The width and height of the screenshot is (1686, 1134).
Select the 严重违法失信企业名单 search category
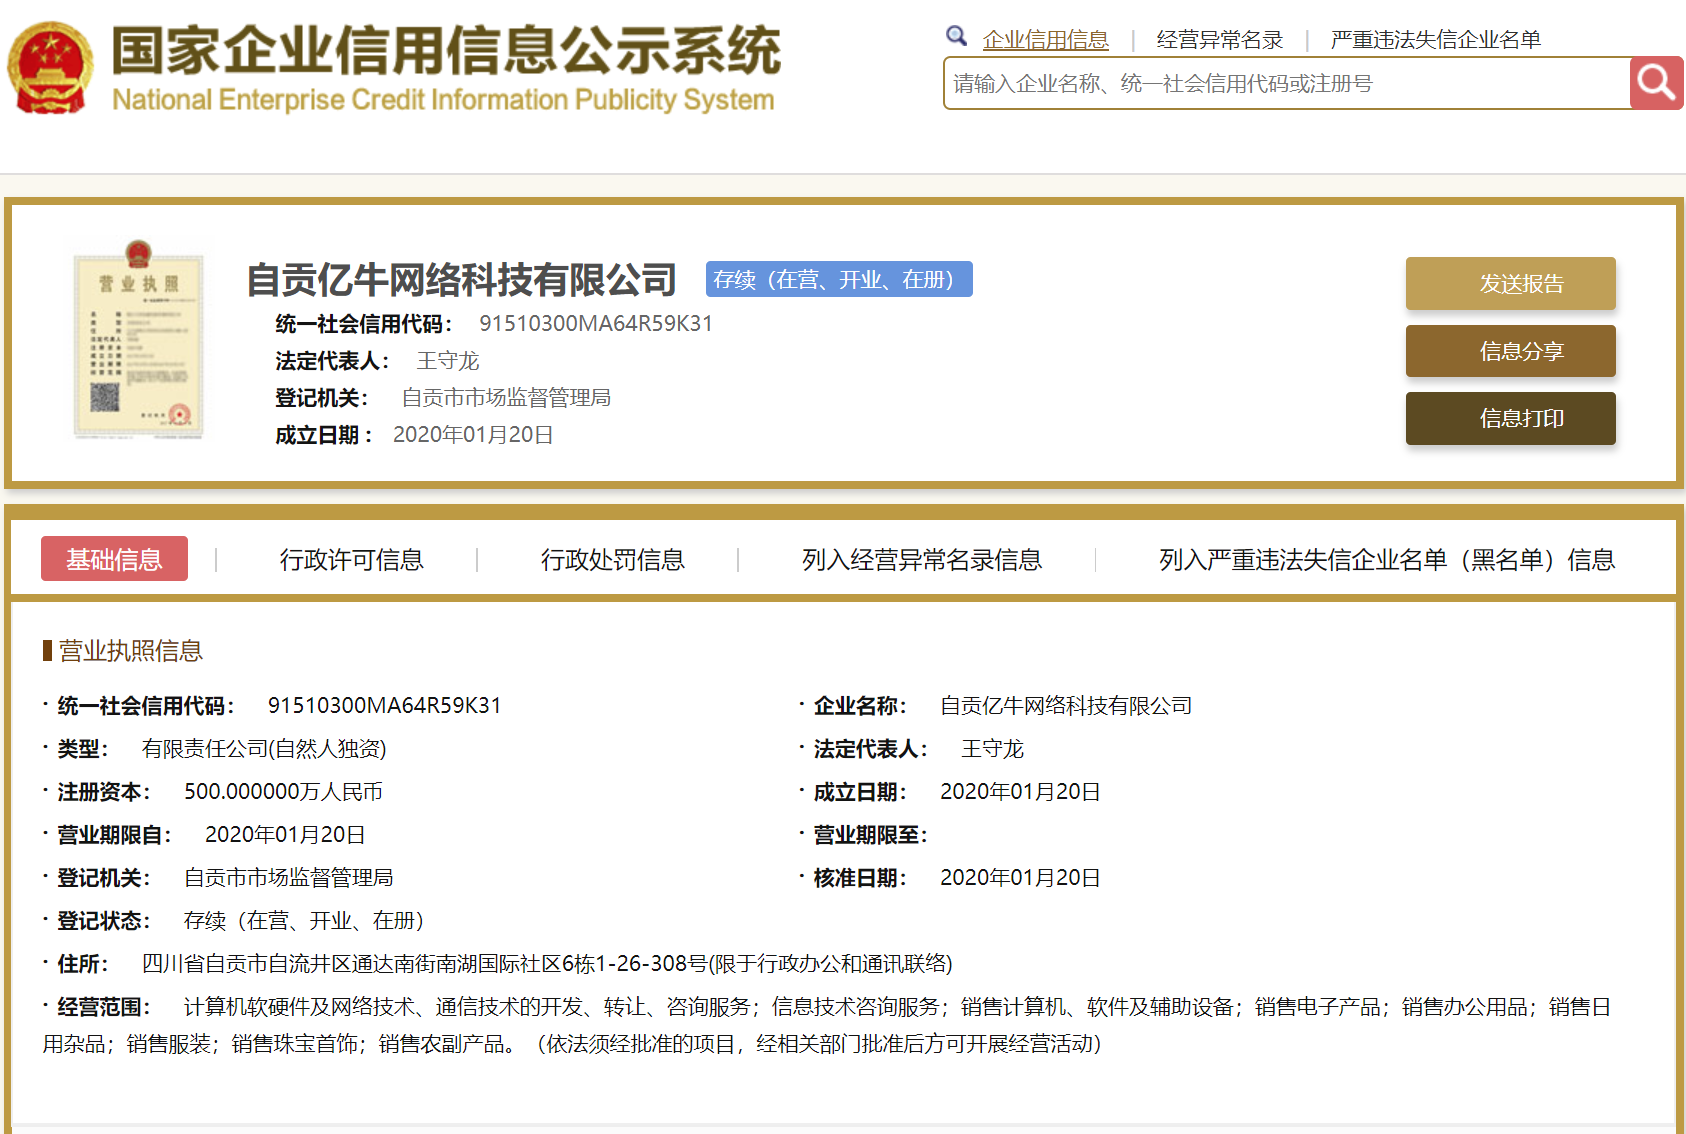click(1435, 40)
